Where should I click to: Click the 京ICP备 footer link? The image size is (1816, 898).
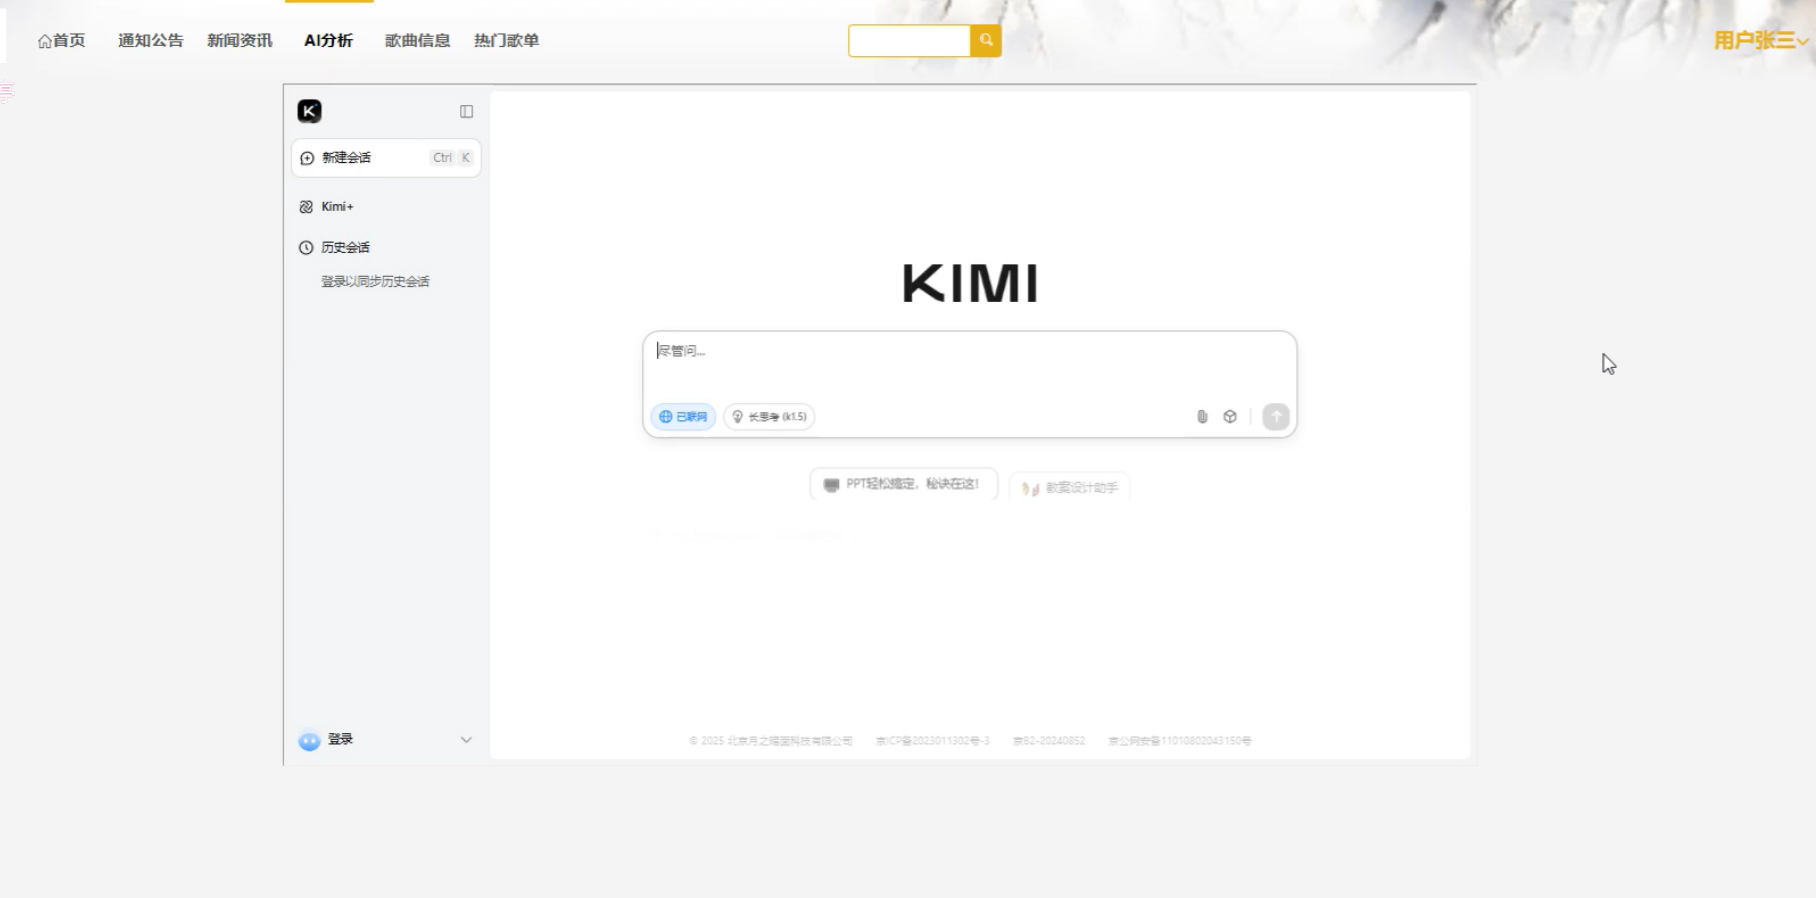pos(933,741)
